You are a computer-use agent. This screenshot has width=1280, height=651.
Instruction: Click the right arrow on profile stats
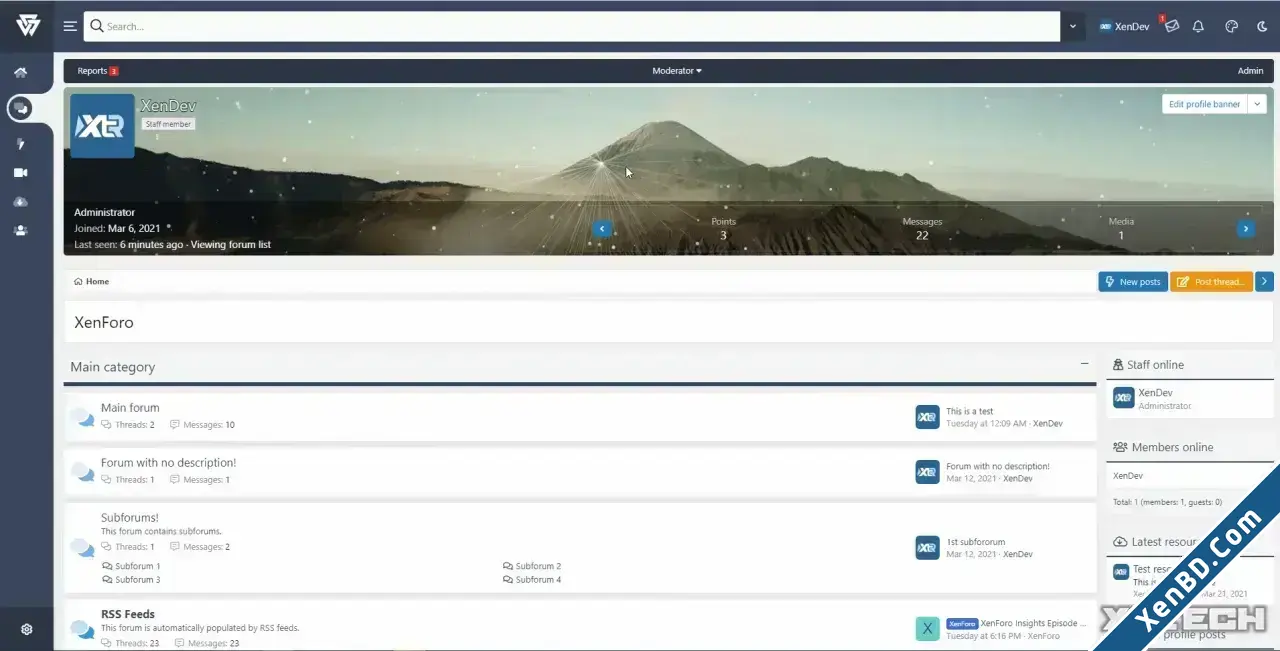tap(1246, 229)
